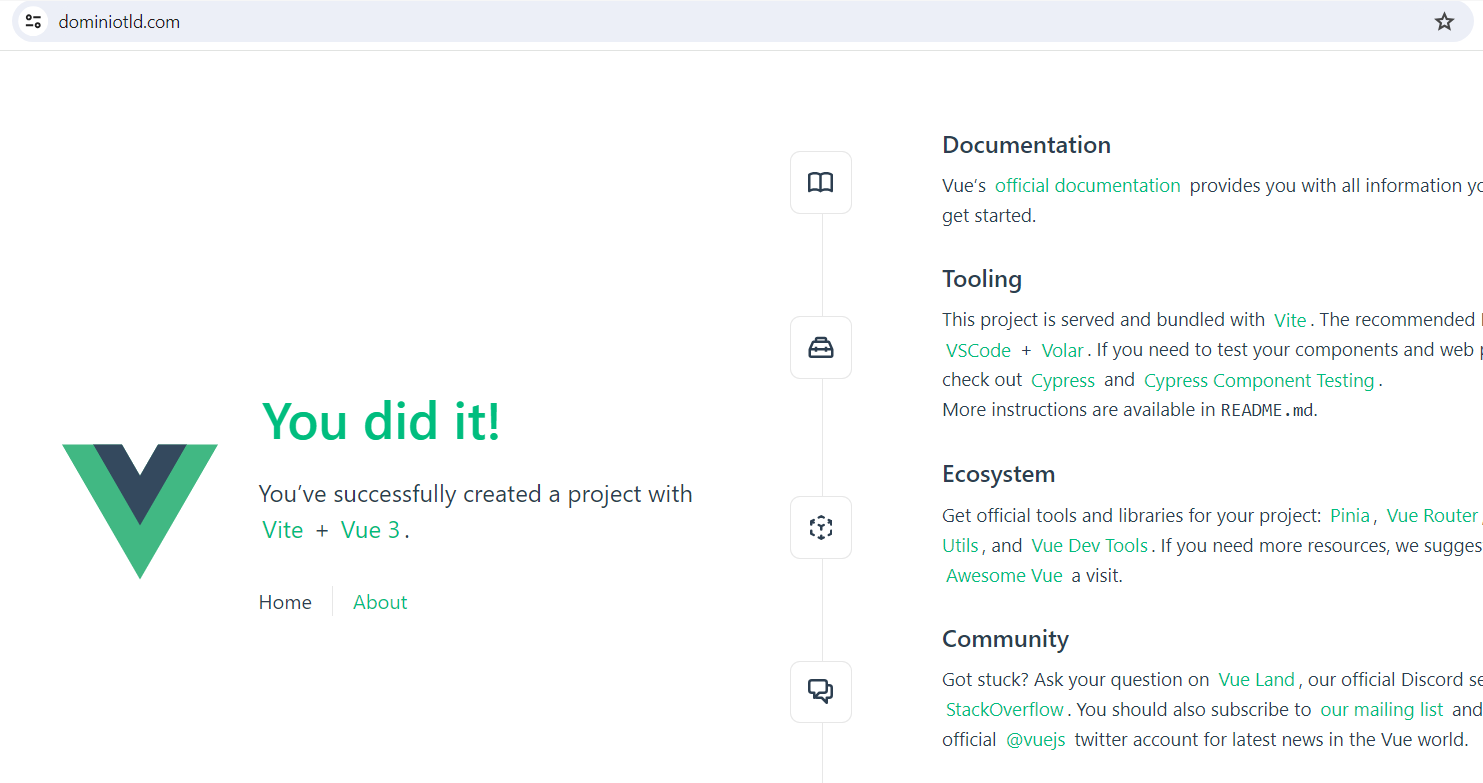
Task: Click the Tooling toolbox icon
Action: tap(821, 348)
